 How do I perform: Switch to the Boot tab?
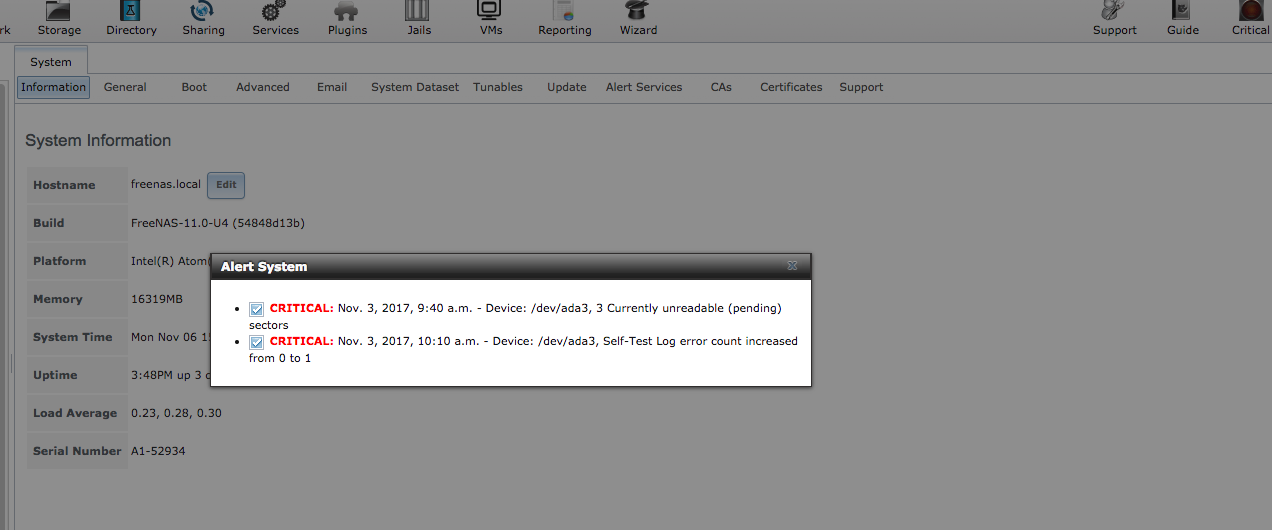194,87
